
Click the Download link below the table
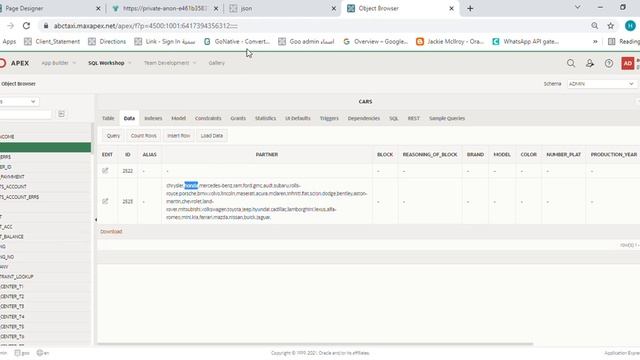coord(111,231)
